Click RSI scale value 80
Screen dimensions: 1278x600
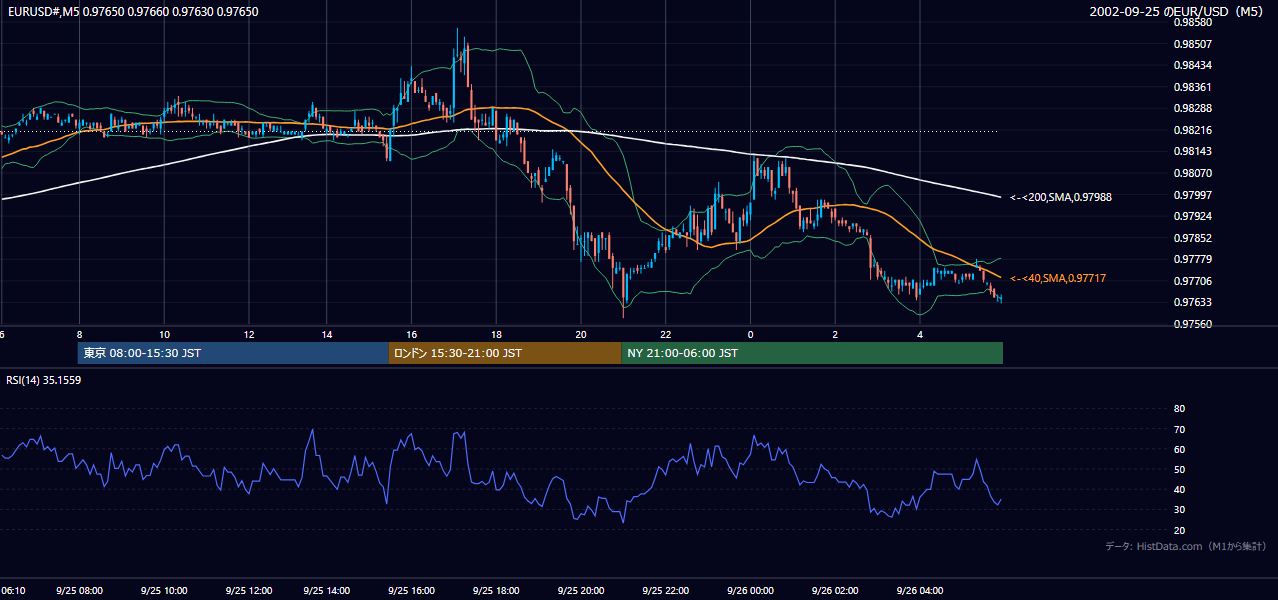coord(1179,409)
